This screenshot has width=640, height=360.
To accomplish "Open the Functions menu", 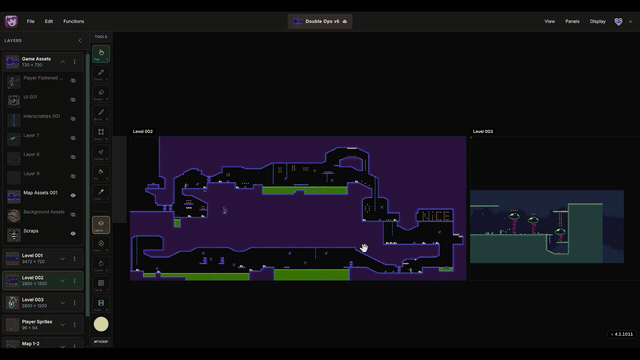I will tap(73, 21).
